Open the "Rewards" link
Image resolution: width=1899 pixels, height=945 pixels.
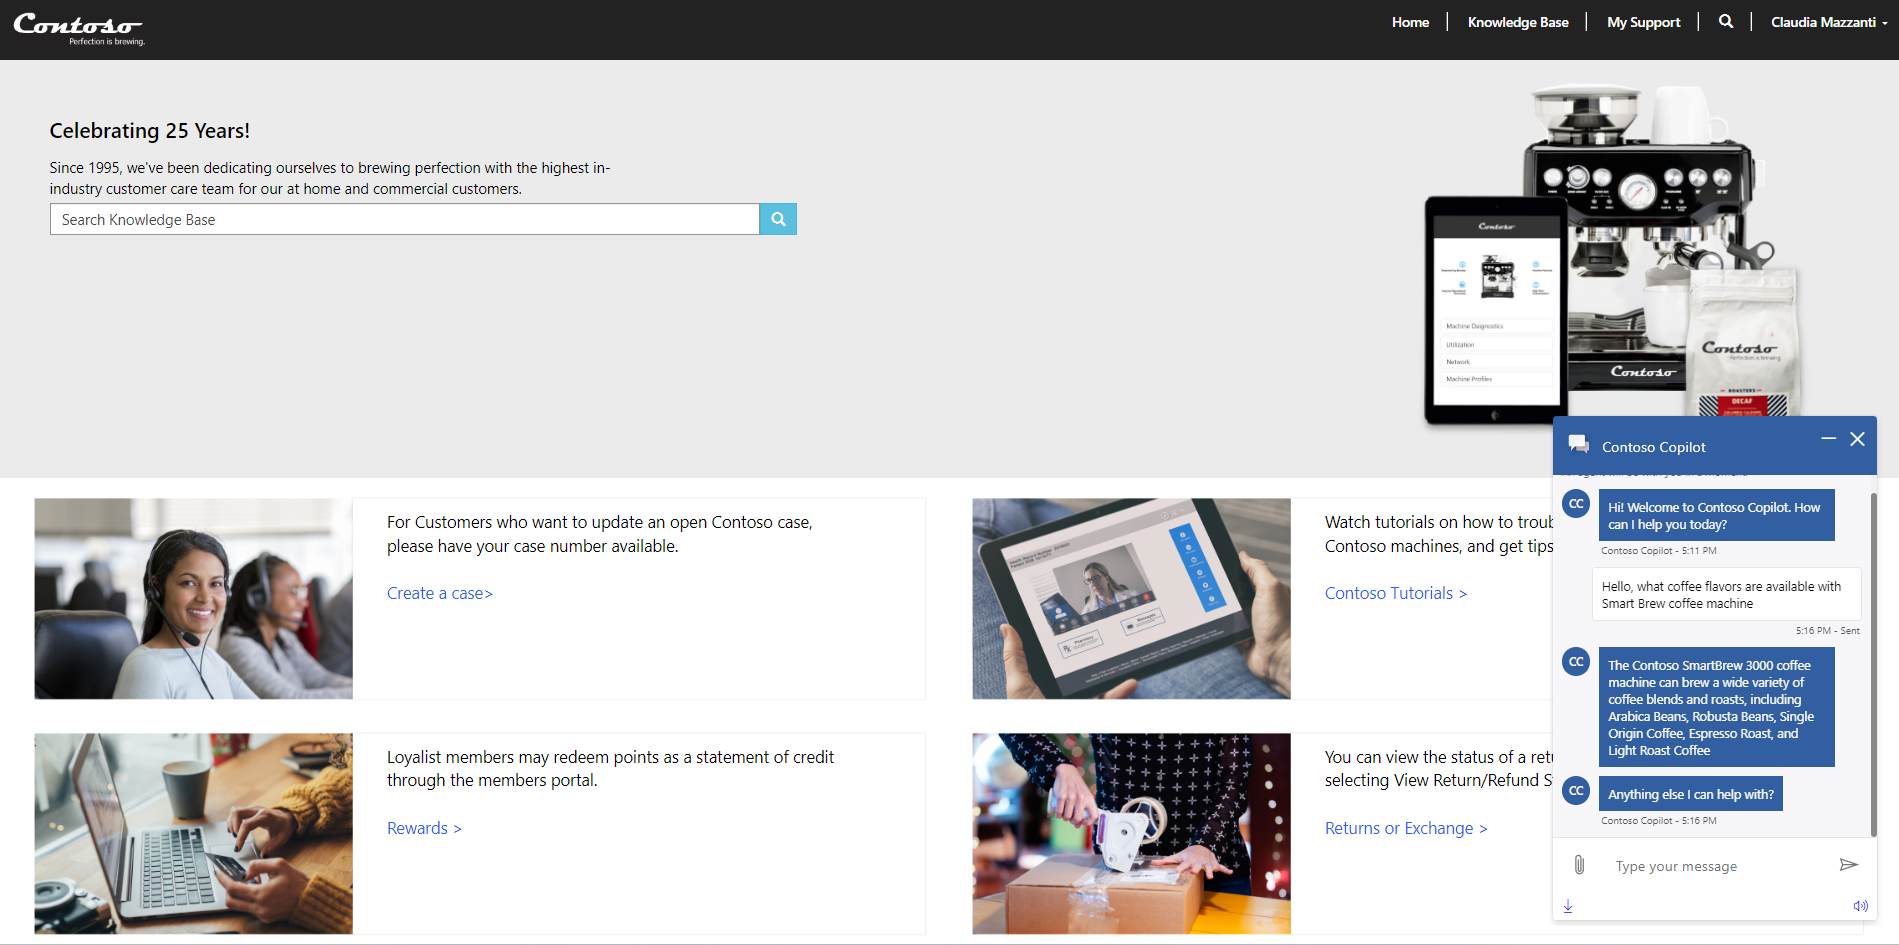click(423, 828)
